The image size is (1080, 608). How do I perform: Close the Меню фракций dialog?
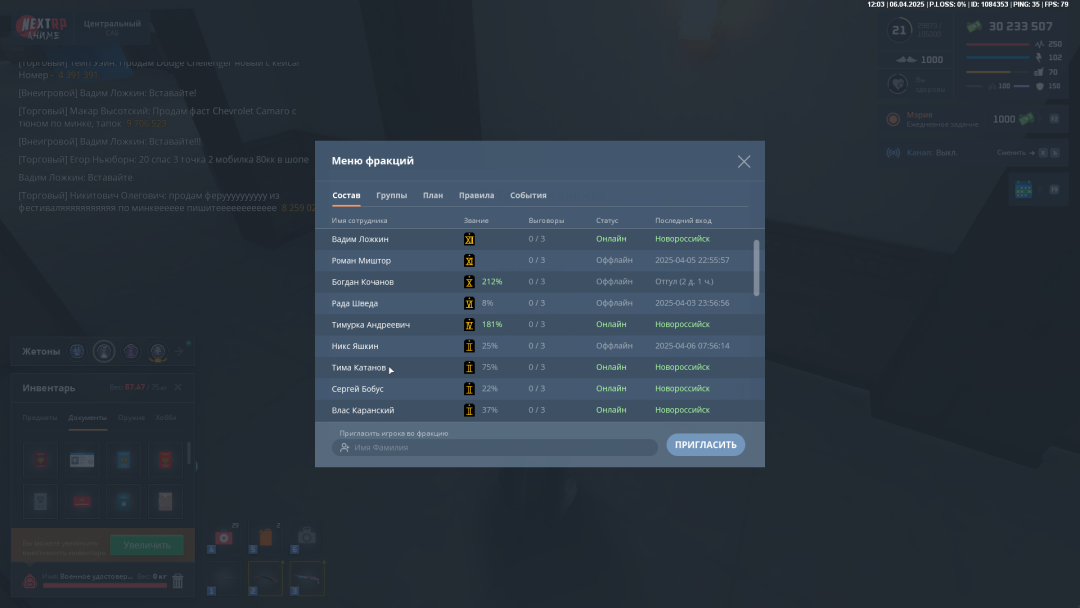[x=744, y=161]
